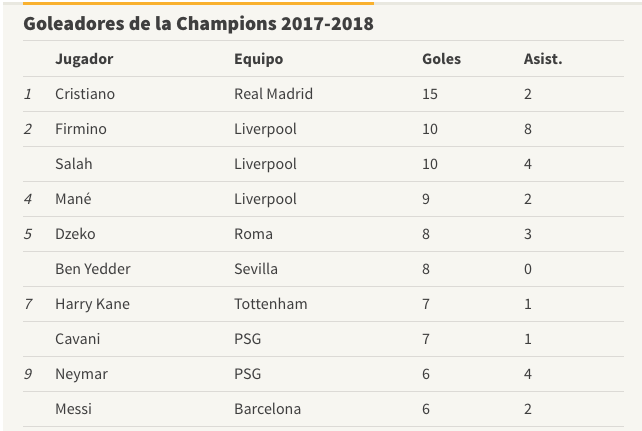The width and height of the screenshot is (642, 431).
Task: Click Harry Kane's name
Action: [x=92, y=304]
